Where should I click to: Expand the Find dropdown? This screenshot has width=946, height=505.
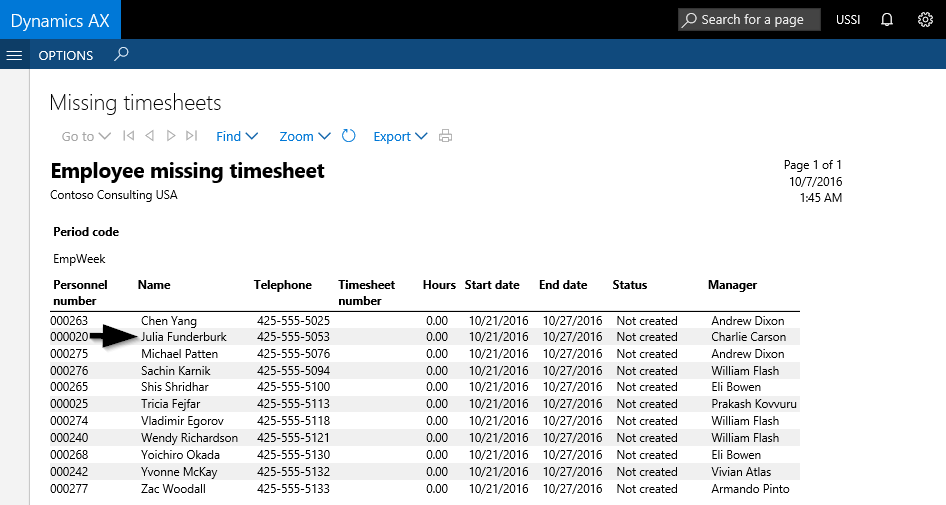coord(237,136)
